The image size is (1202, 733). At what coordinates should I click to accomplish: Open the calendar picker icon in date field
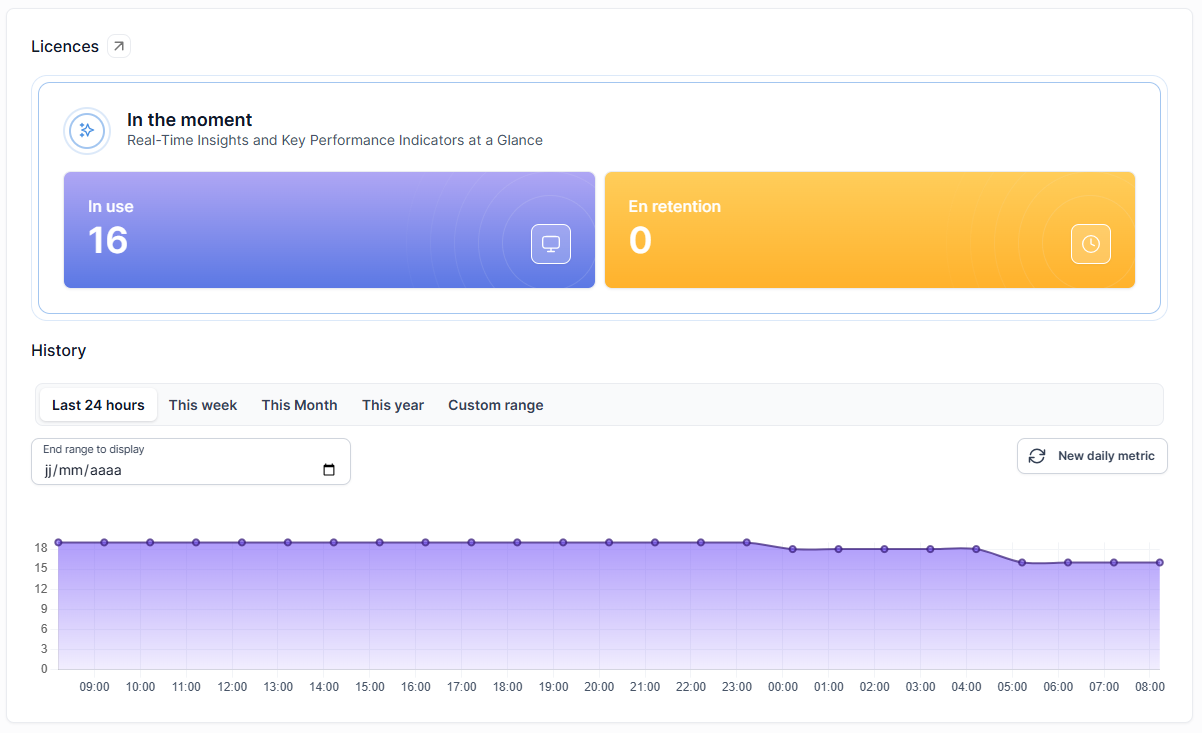329,470
